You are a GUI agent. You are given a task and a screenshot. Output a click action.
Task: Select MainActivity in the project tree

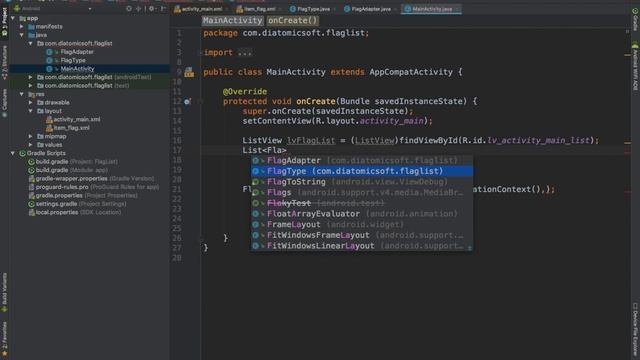click(77, 69)
